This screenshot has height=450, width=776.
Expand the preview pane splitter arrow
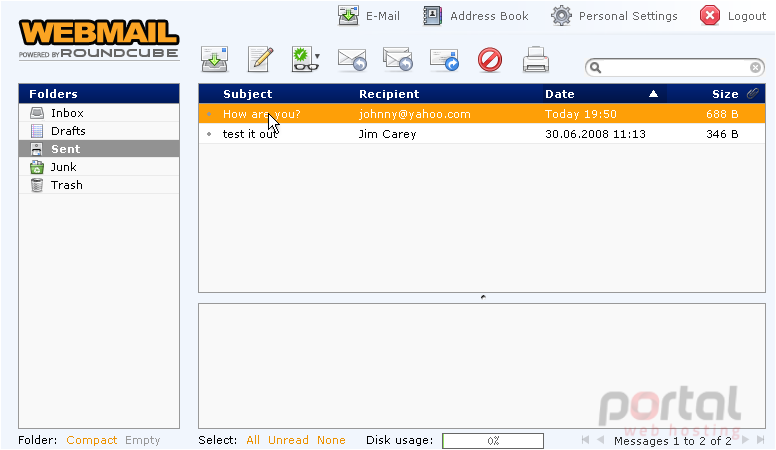[x=483, y=297]
